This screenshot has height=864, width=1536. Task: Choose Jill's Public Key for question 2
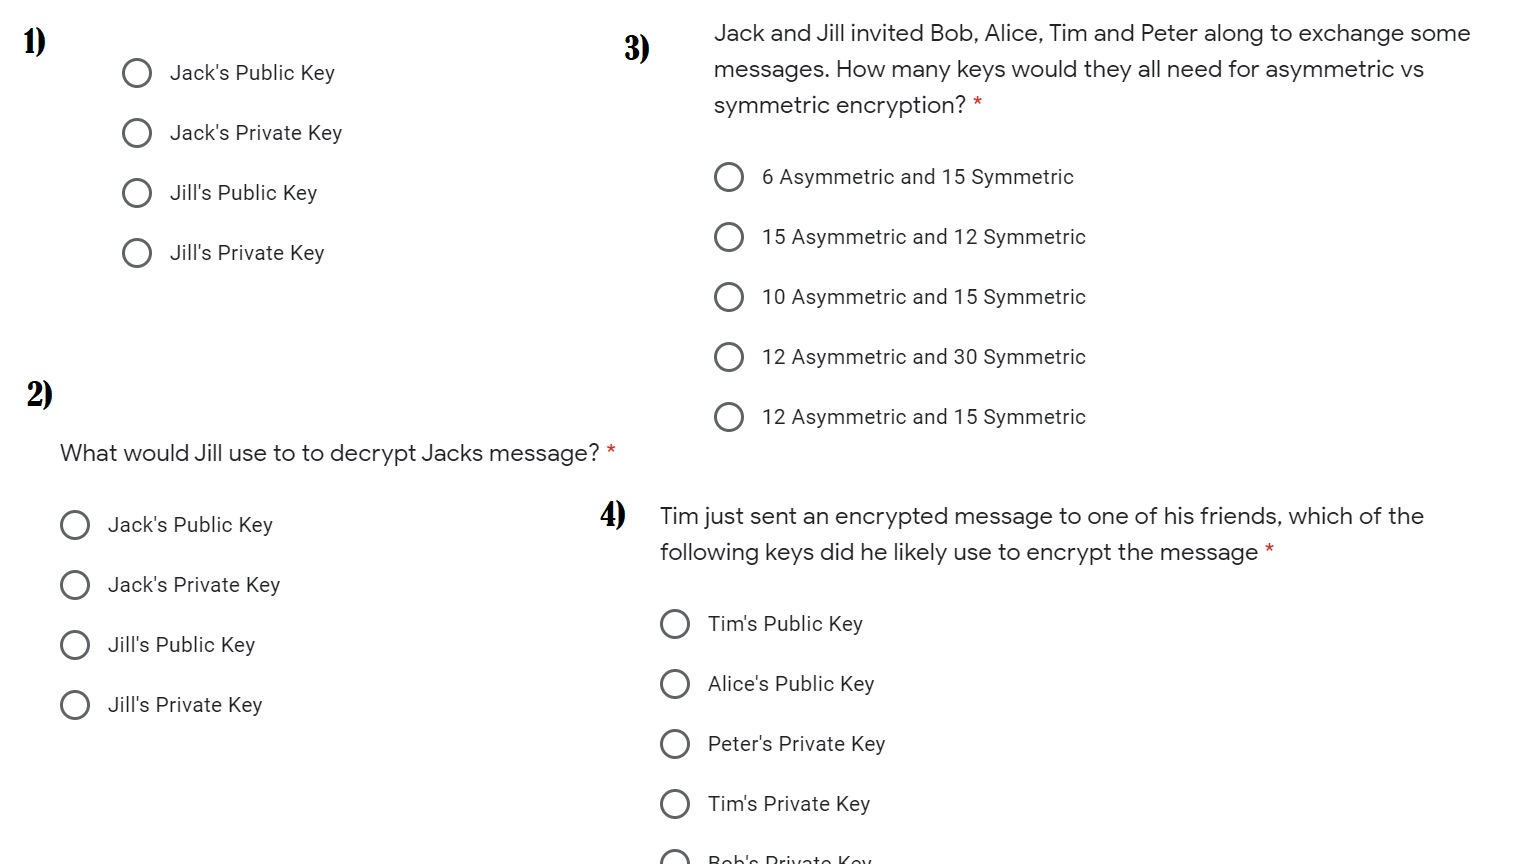[x=75, y=645]
